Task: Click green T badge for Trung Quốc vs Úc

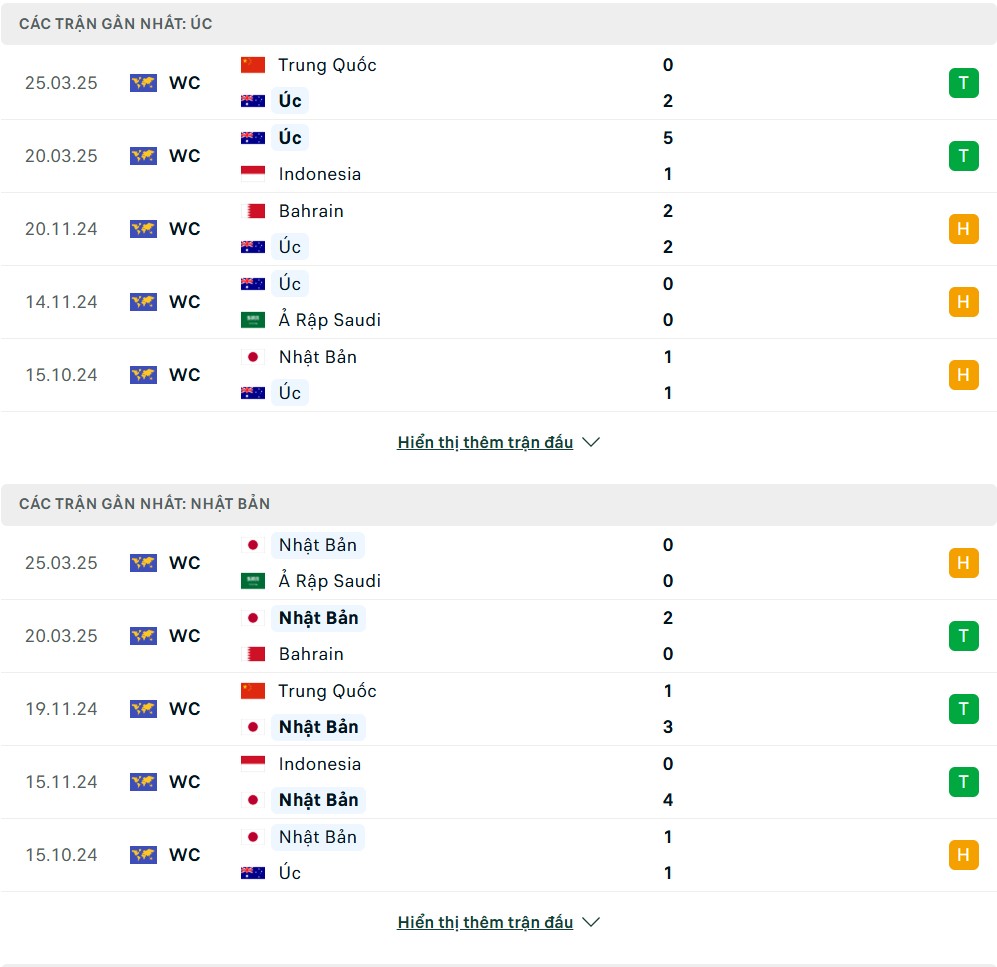Action: [x=963, y=83]
